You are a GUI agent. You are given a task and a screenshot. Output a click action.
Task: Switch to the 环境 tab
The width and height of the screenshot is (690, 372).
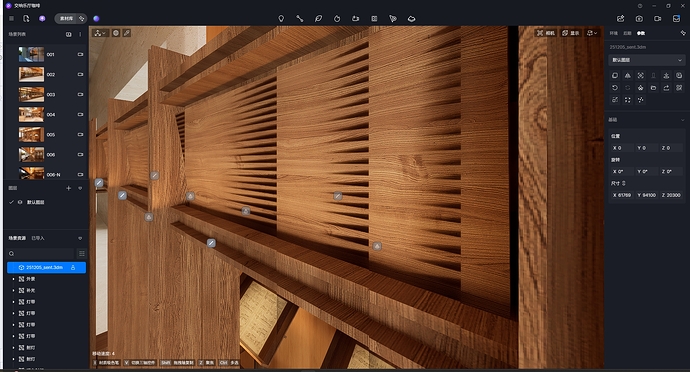point(613,33)
